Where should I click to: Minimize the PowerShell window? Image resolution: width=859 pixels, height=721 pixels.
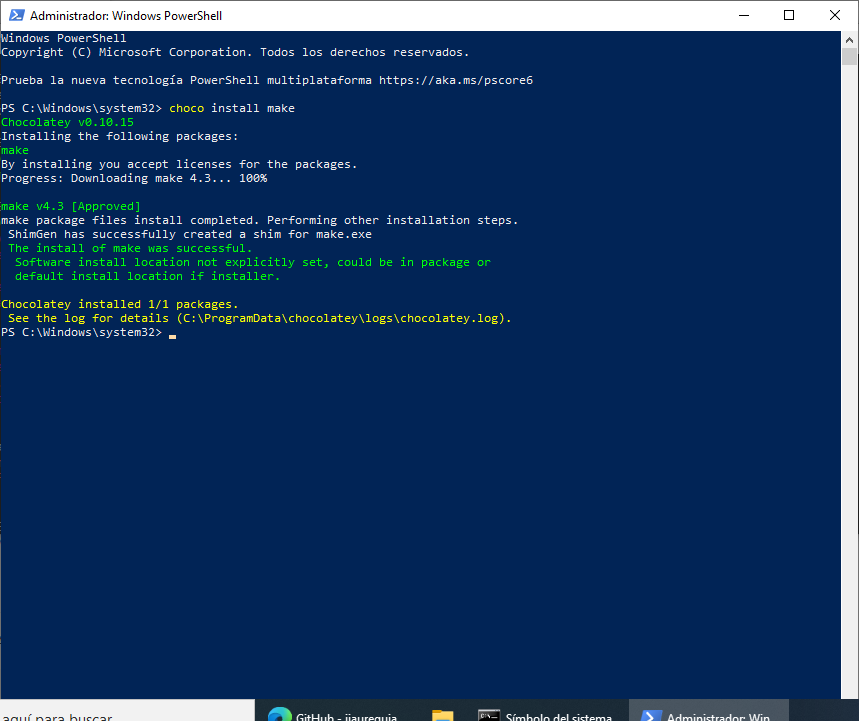click(743, 15)
